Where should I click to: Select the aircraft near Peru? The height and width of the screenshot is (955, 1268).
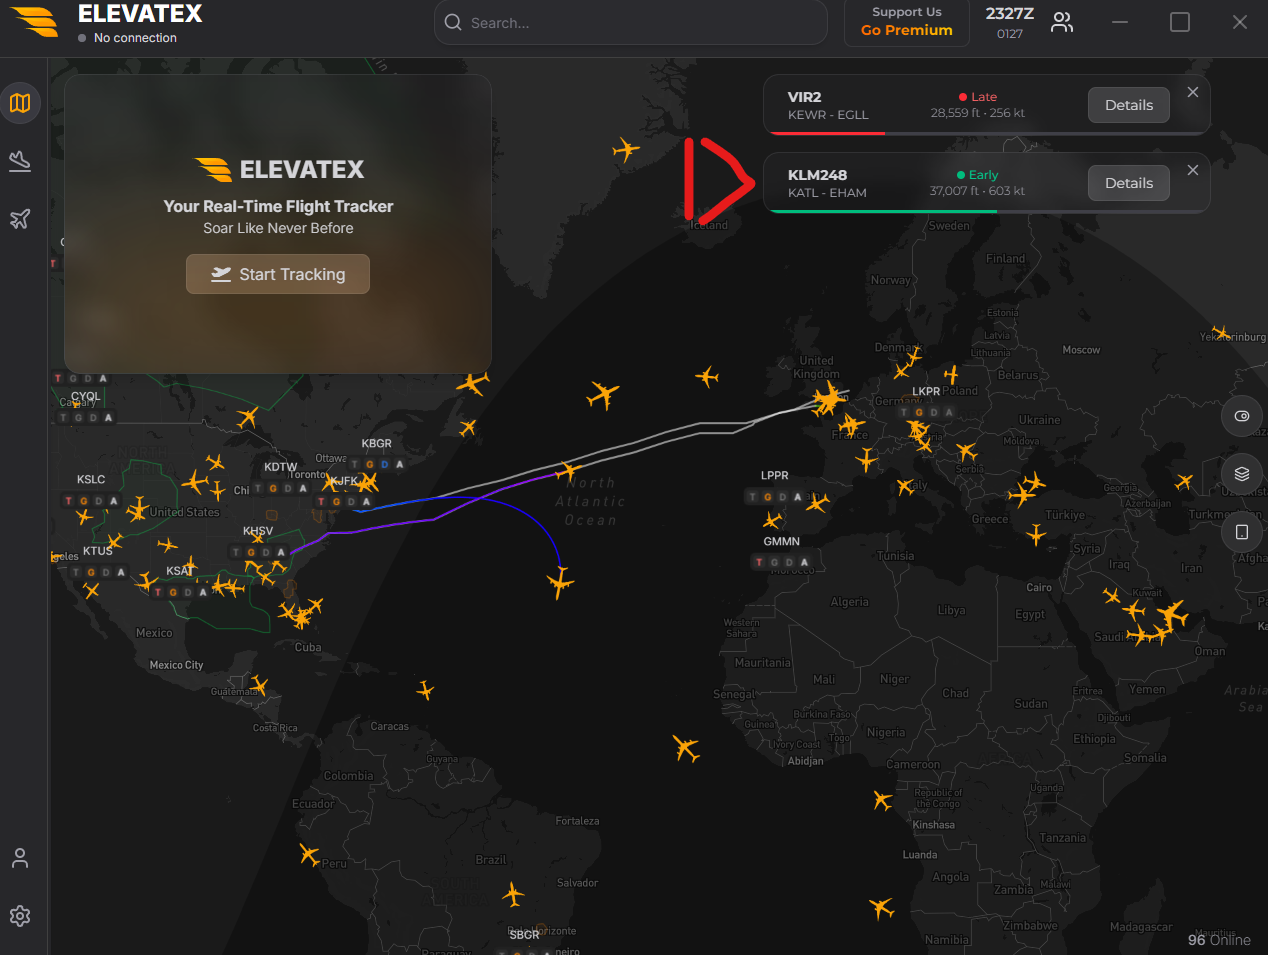(310, 855)
